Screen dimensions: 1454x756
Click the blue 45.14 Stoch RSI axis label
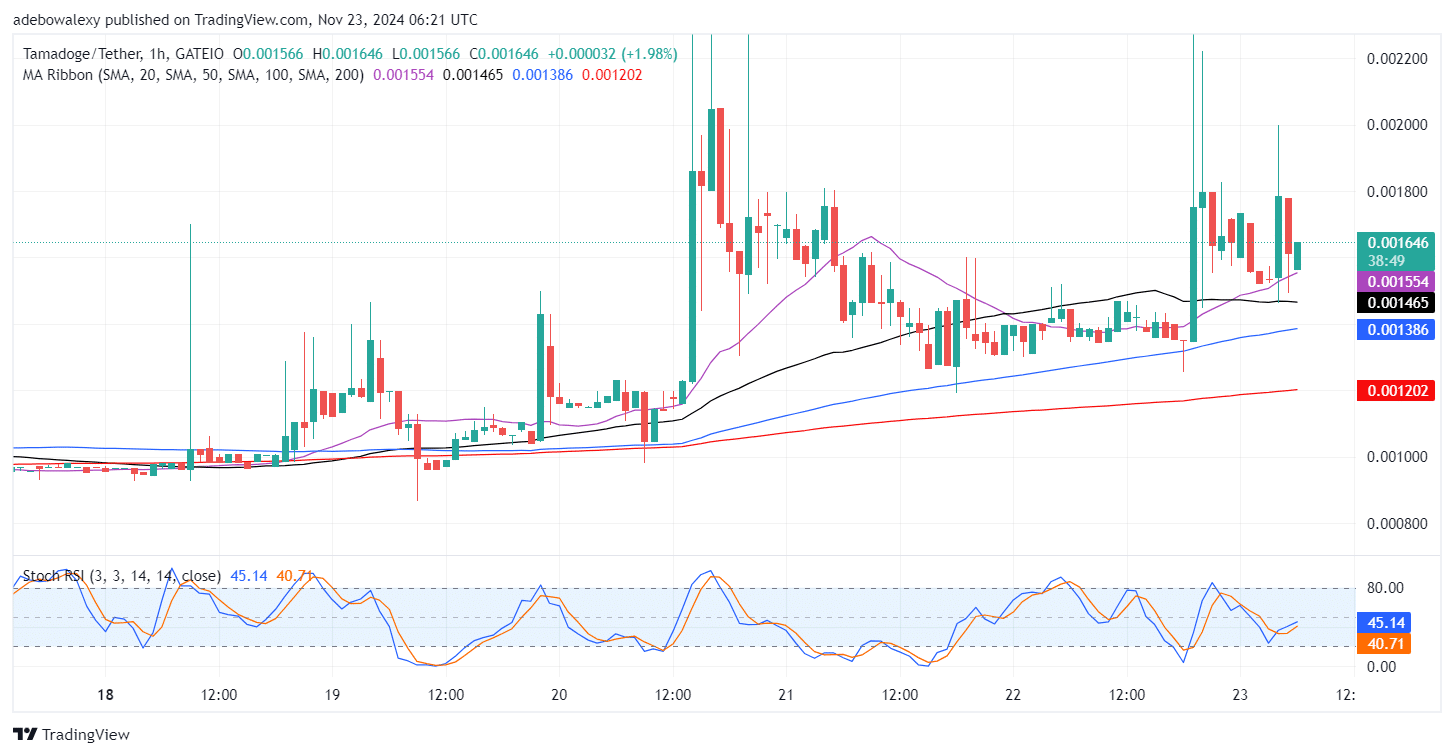(1384, 622)
